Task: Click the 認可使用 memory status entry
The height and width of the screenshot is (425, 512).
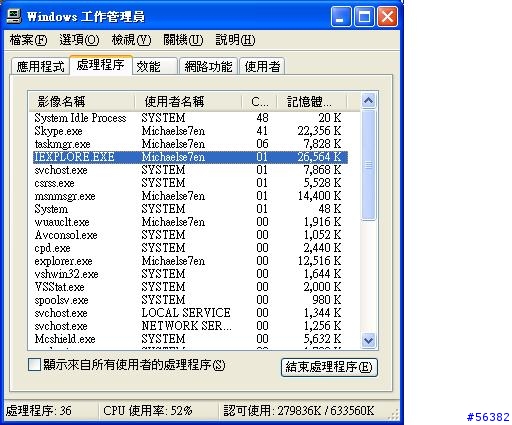Action: click(299, 410)
